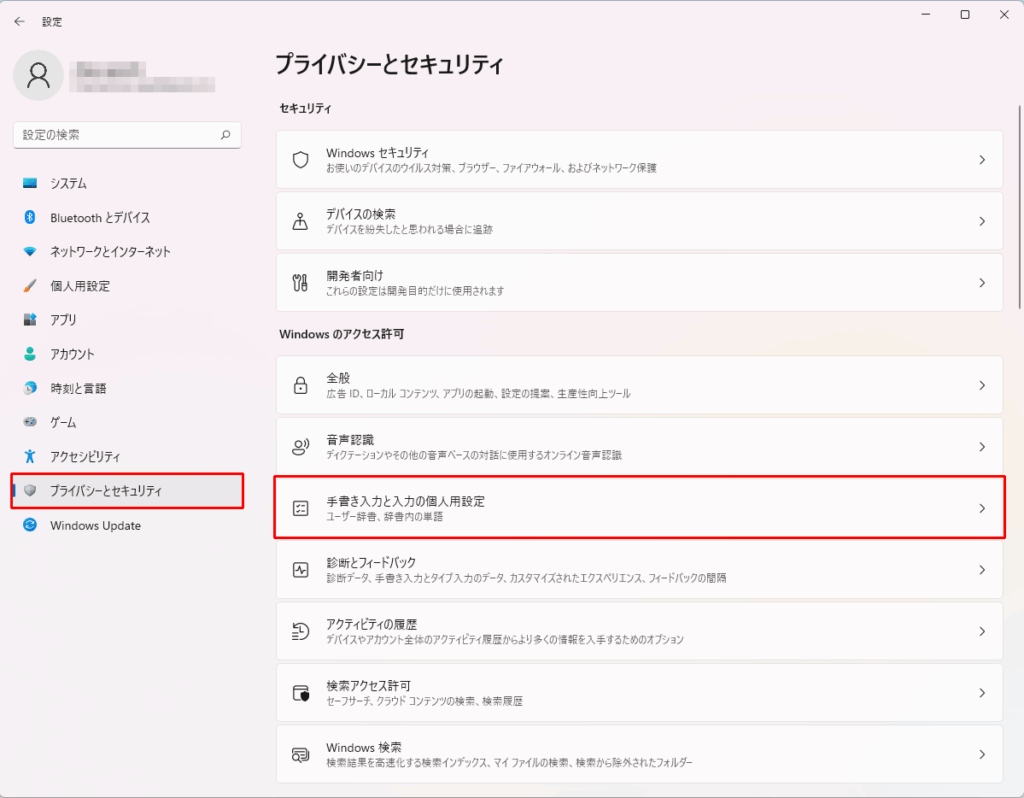Click the Windows Update refresh icon
This screenshot has height=798, width=1024.
tap(30, 525)
